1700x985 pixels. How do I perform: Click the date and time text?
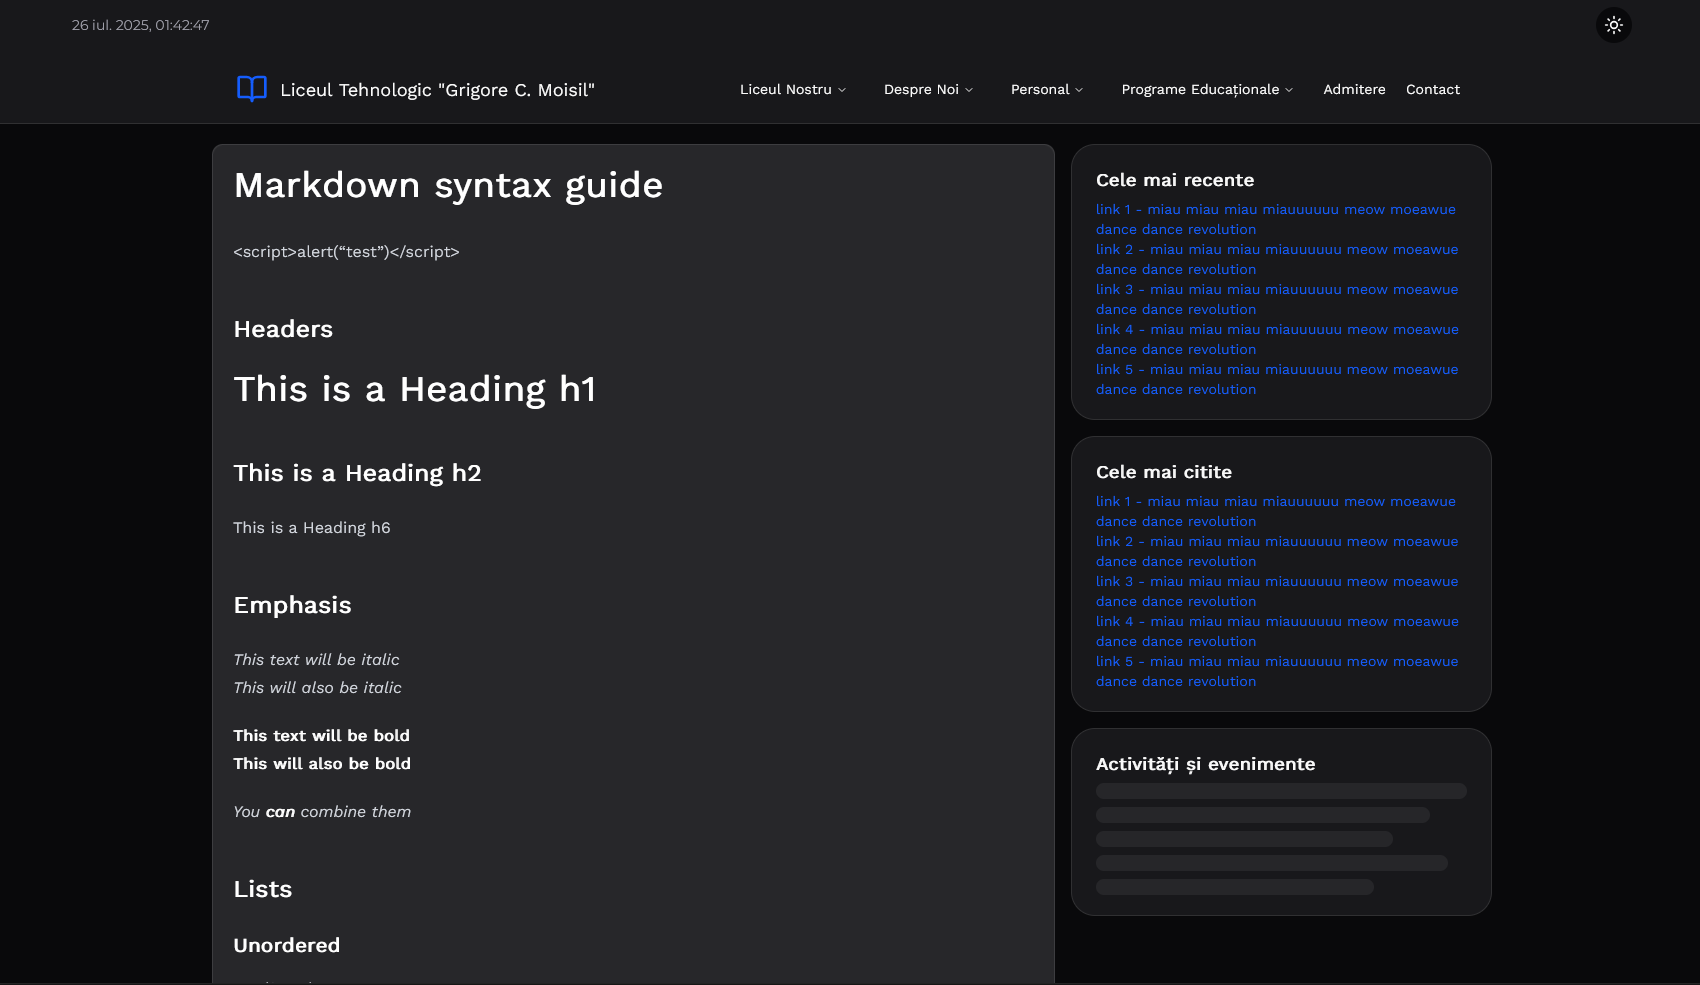point(140,25)
